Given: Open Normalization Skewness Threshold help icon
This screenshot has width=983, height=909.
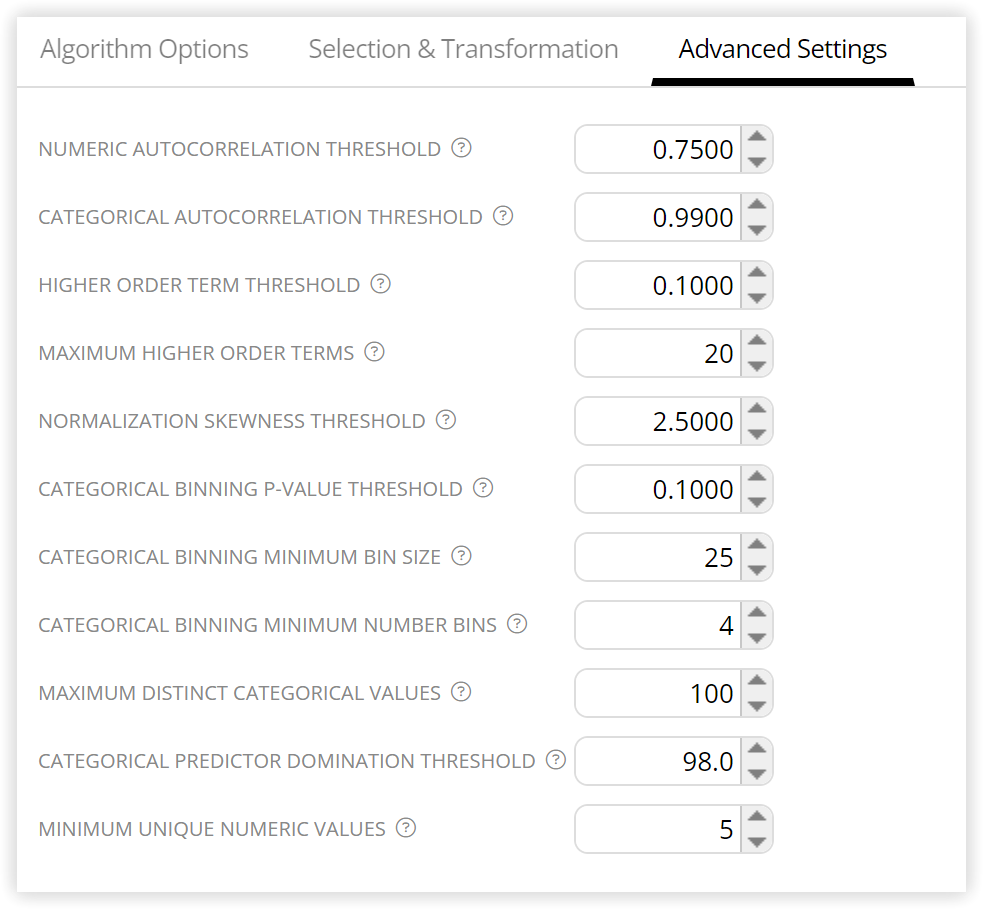Looking at the screenshot, I should point(446,420).
